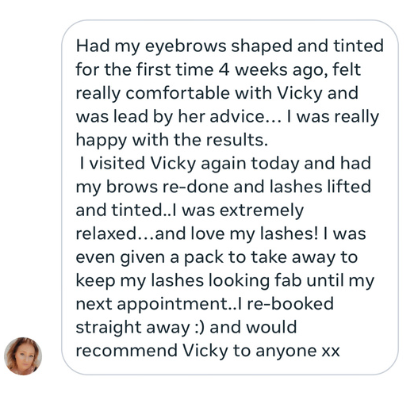
Task: Click the phrase "take away"
Action: point(293,257)
